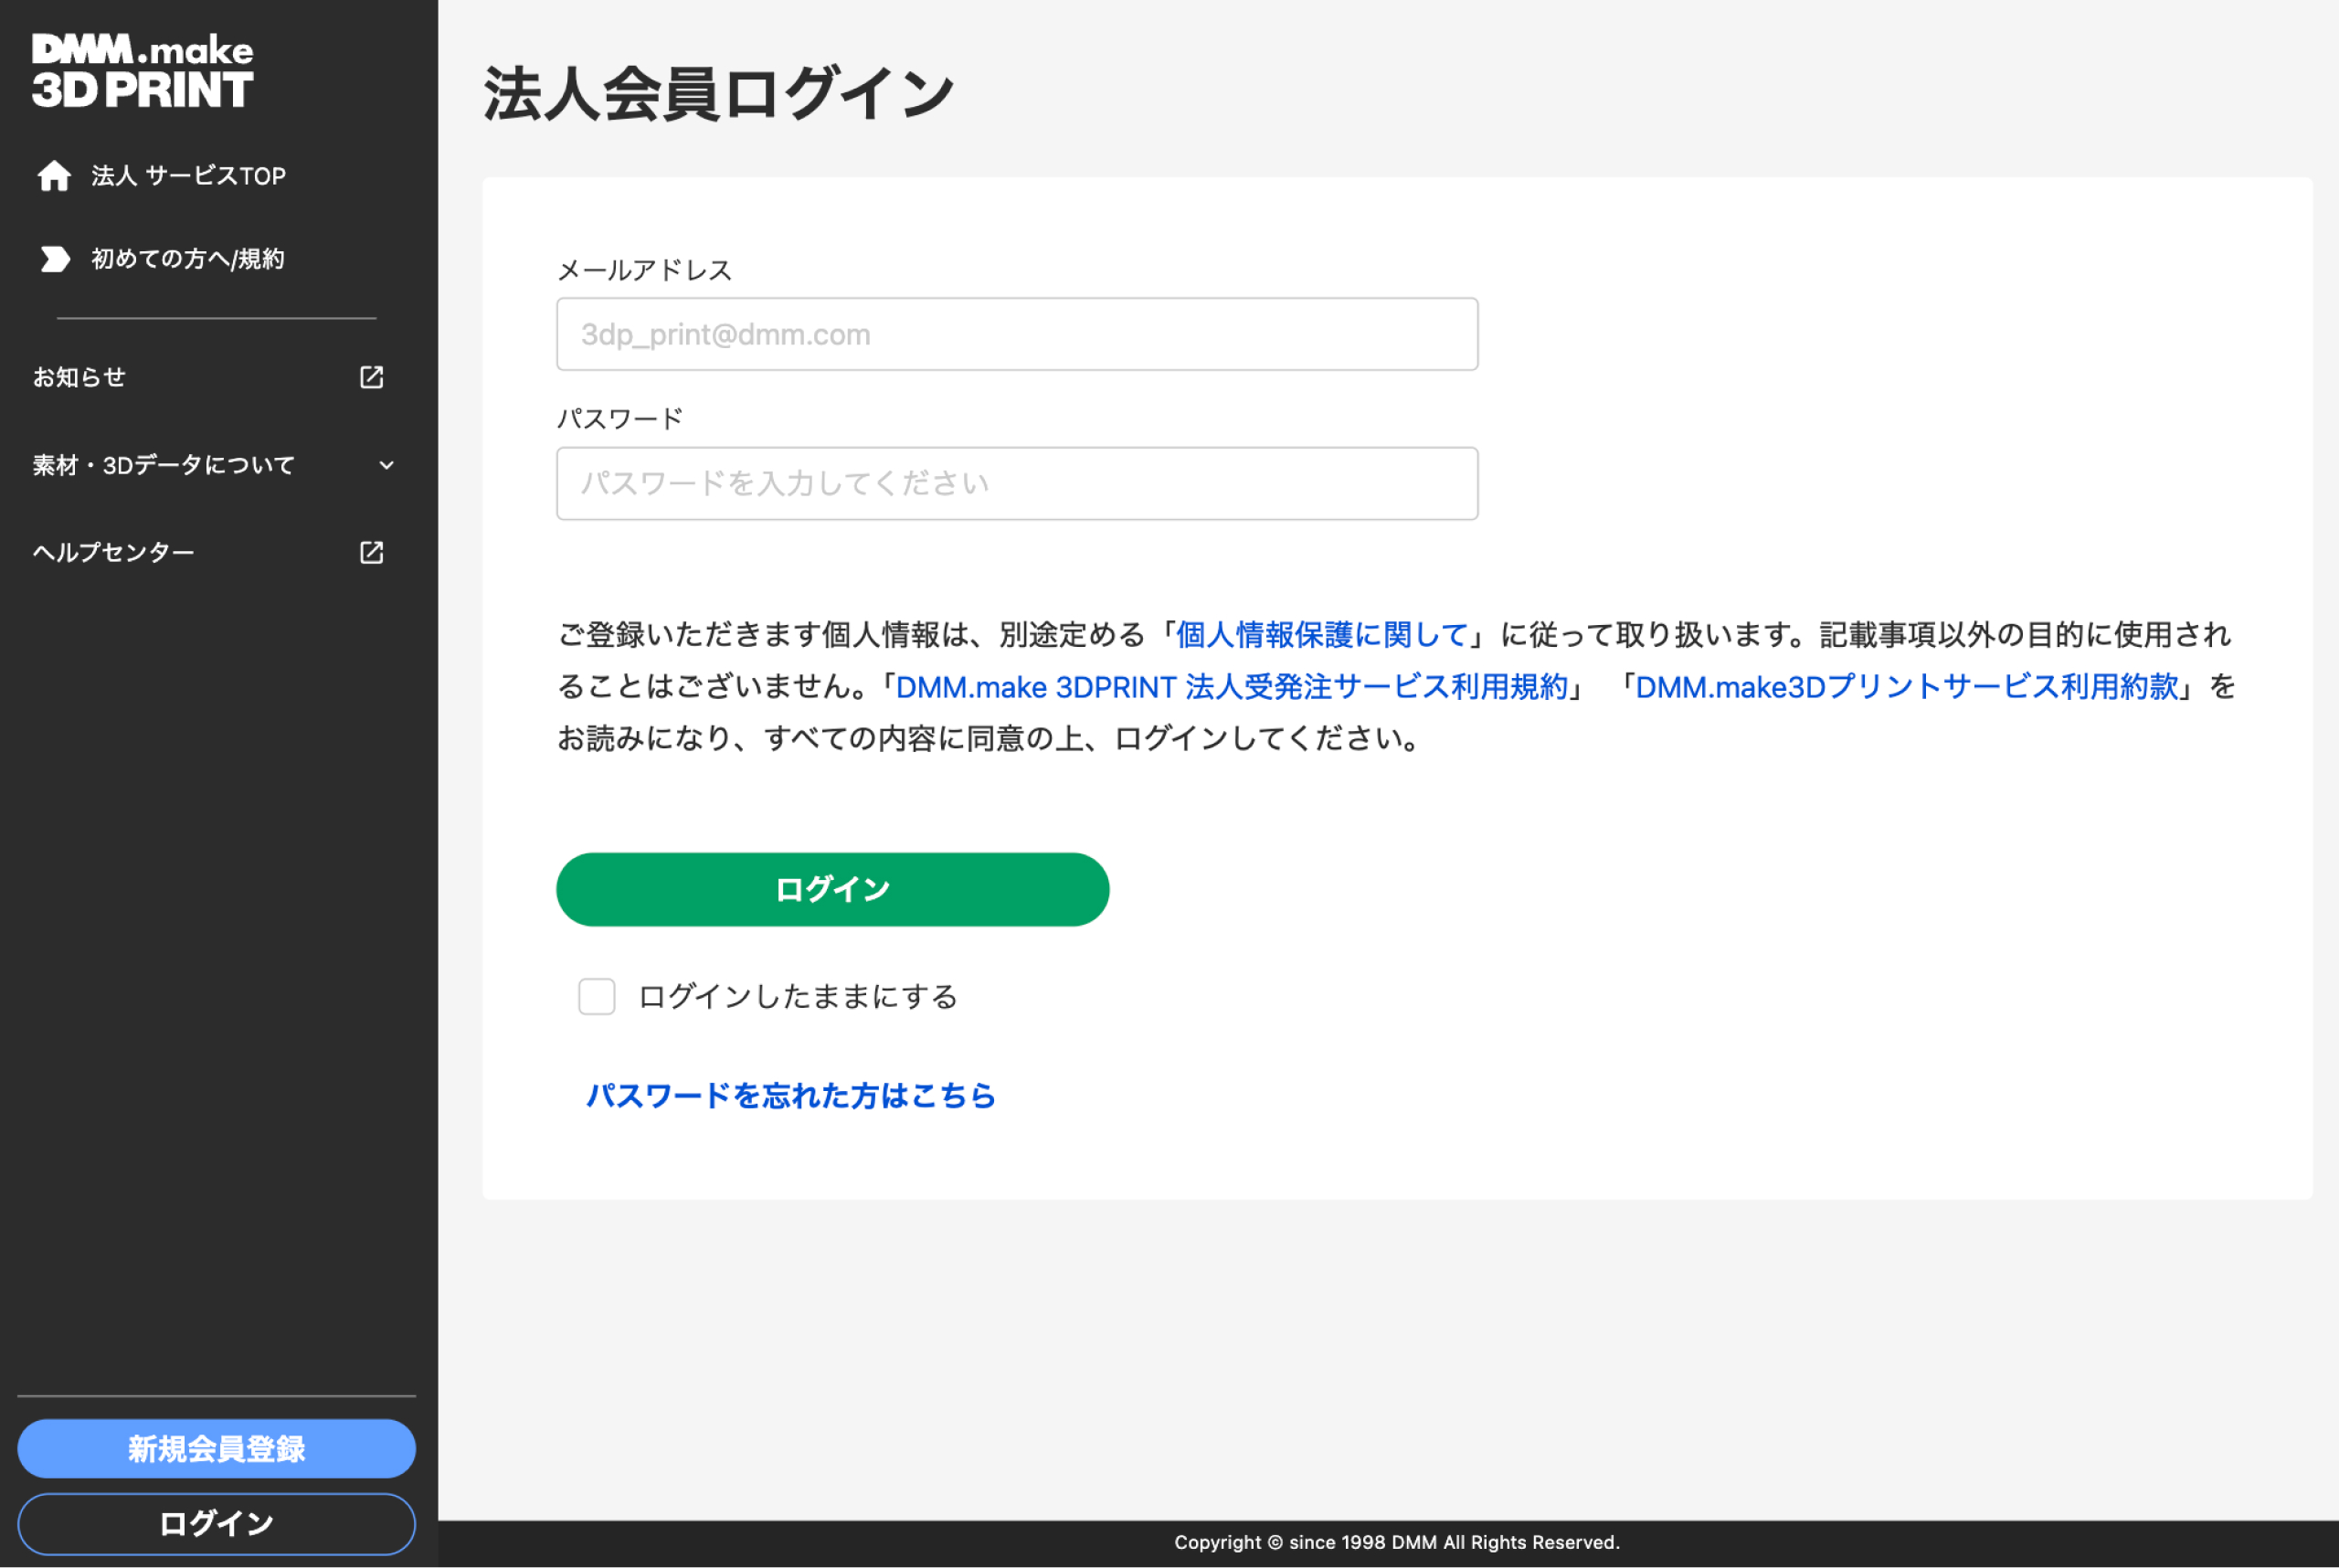Open the 法人 サービスTOP menu item
Image resolution: width=2339 pixels, height=1568 pixels.
click(x=188, y=176)
